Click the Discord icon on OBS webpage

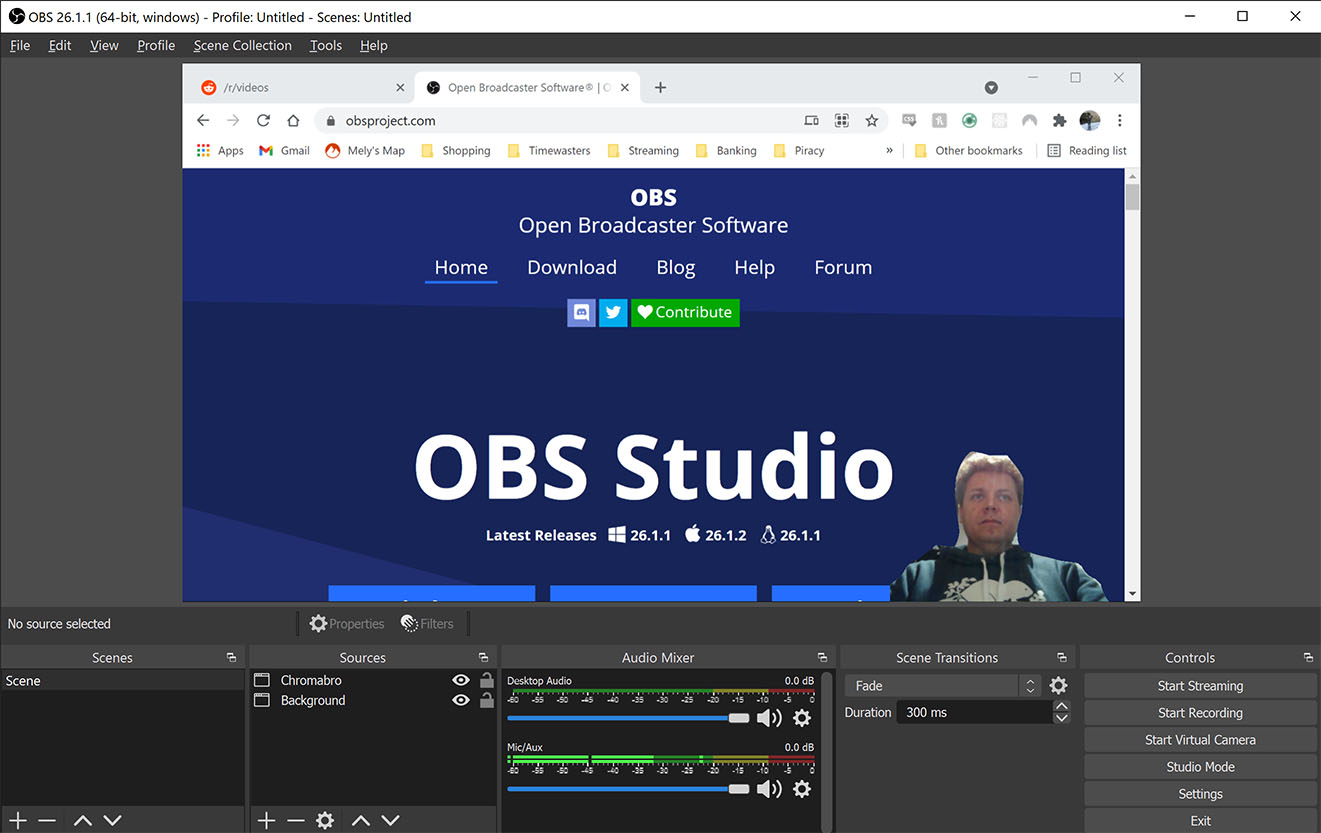(582, 312)
